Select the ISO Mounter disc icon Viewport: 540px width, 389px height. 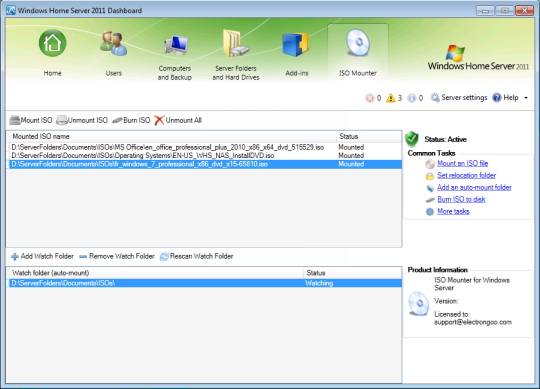point(358,43)
